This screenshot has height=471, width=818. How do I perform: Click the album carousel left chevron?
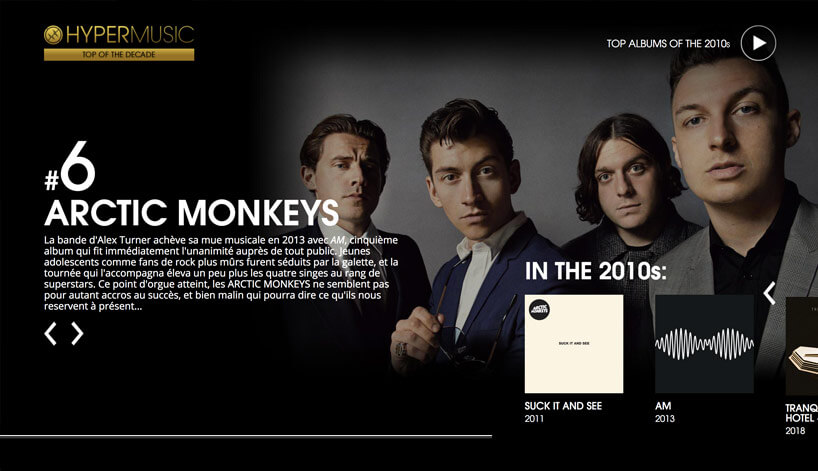click(x=769, y=293)
